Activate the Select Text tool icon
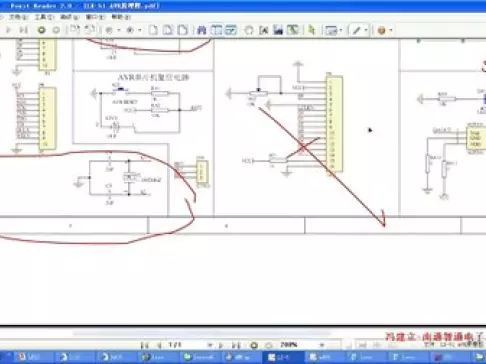 tap(263, 30)
